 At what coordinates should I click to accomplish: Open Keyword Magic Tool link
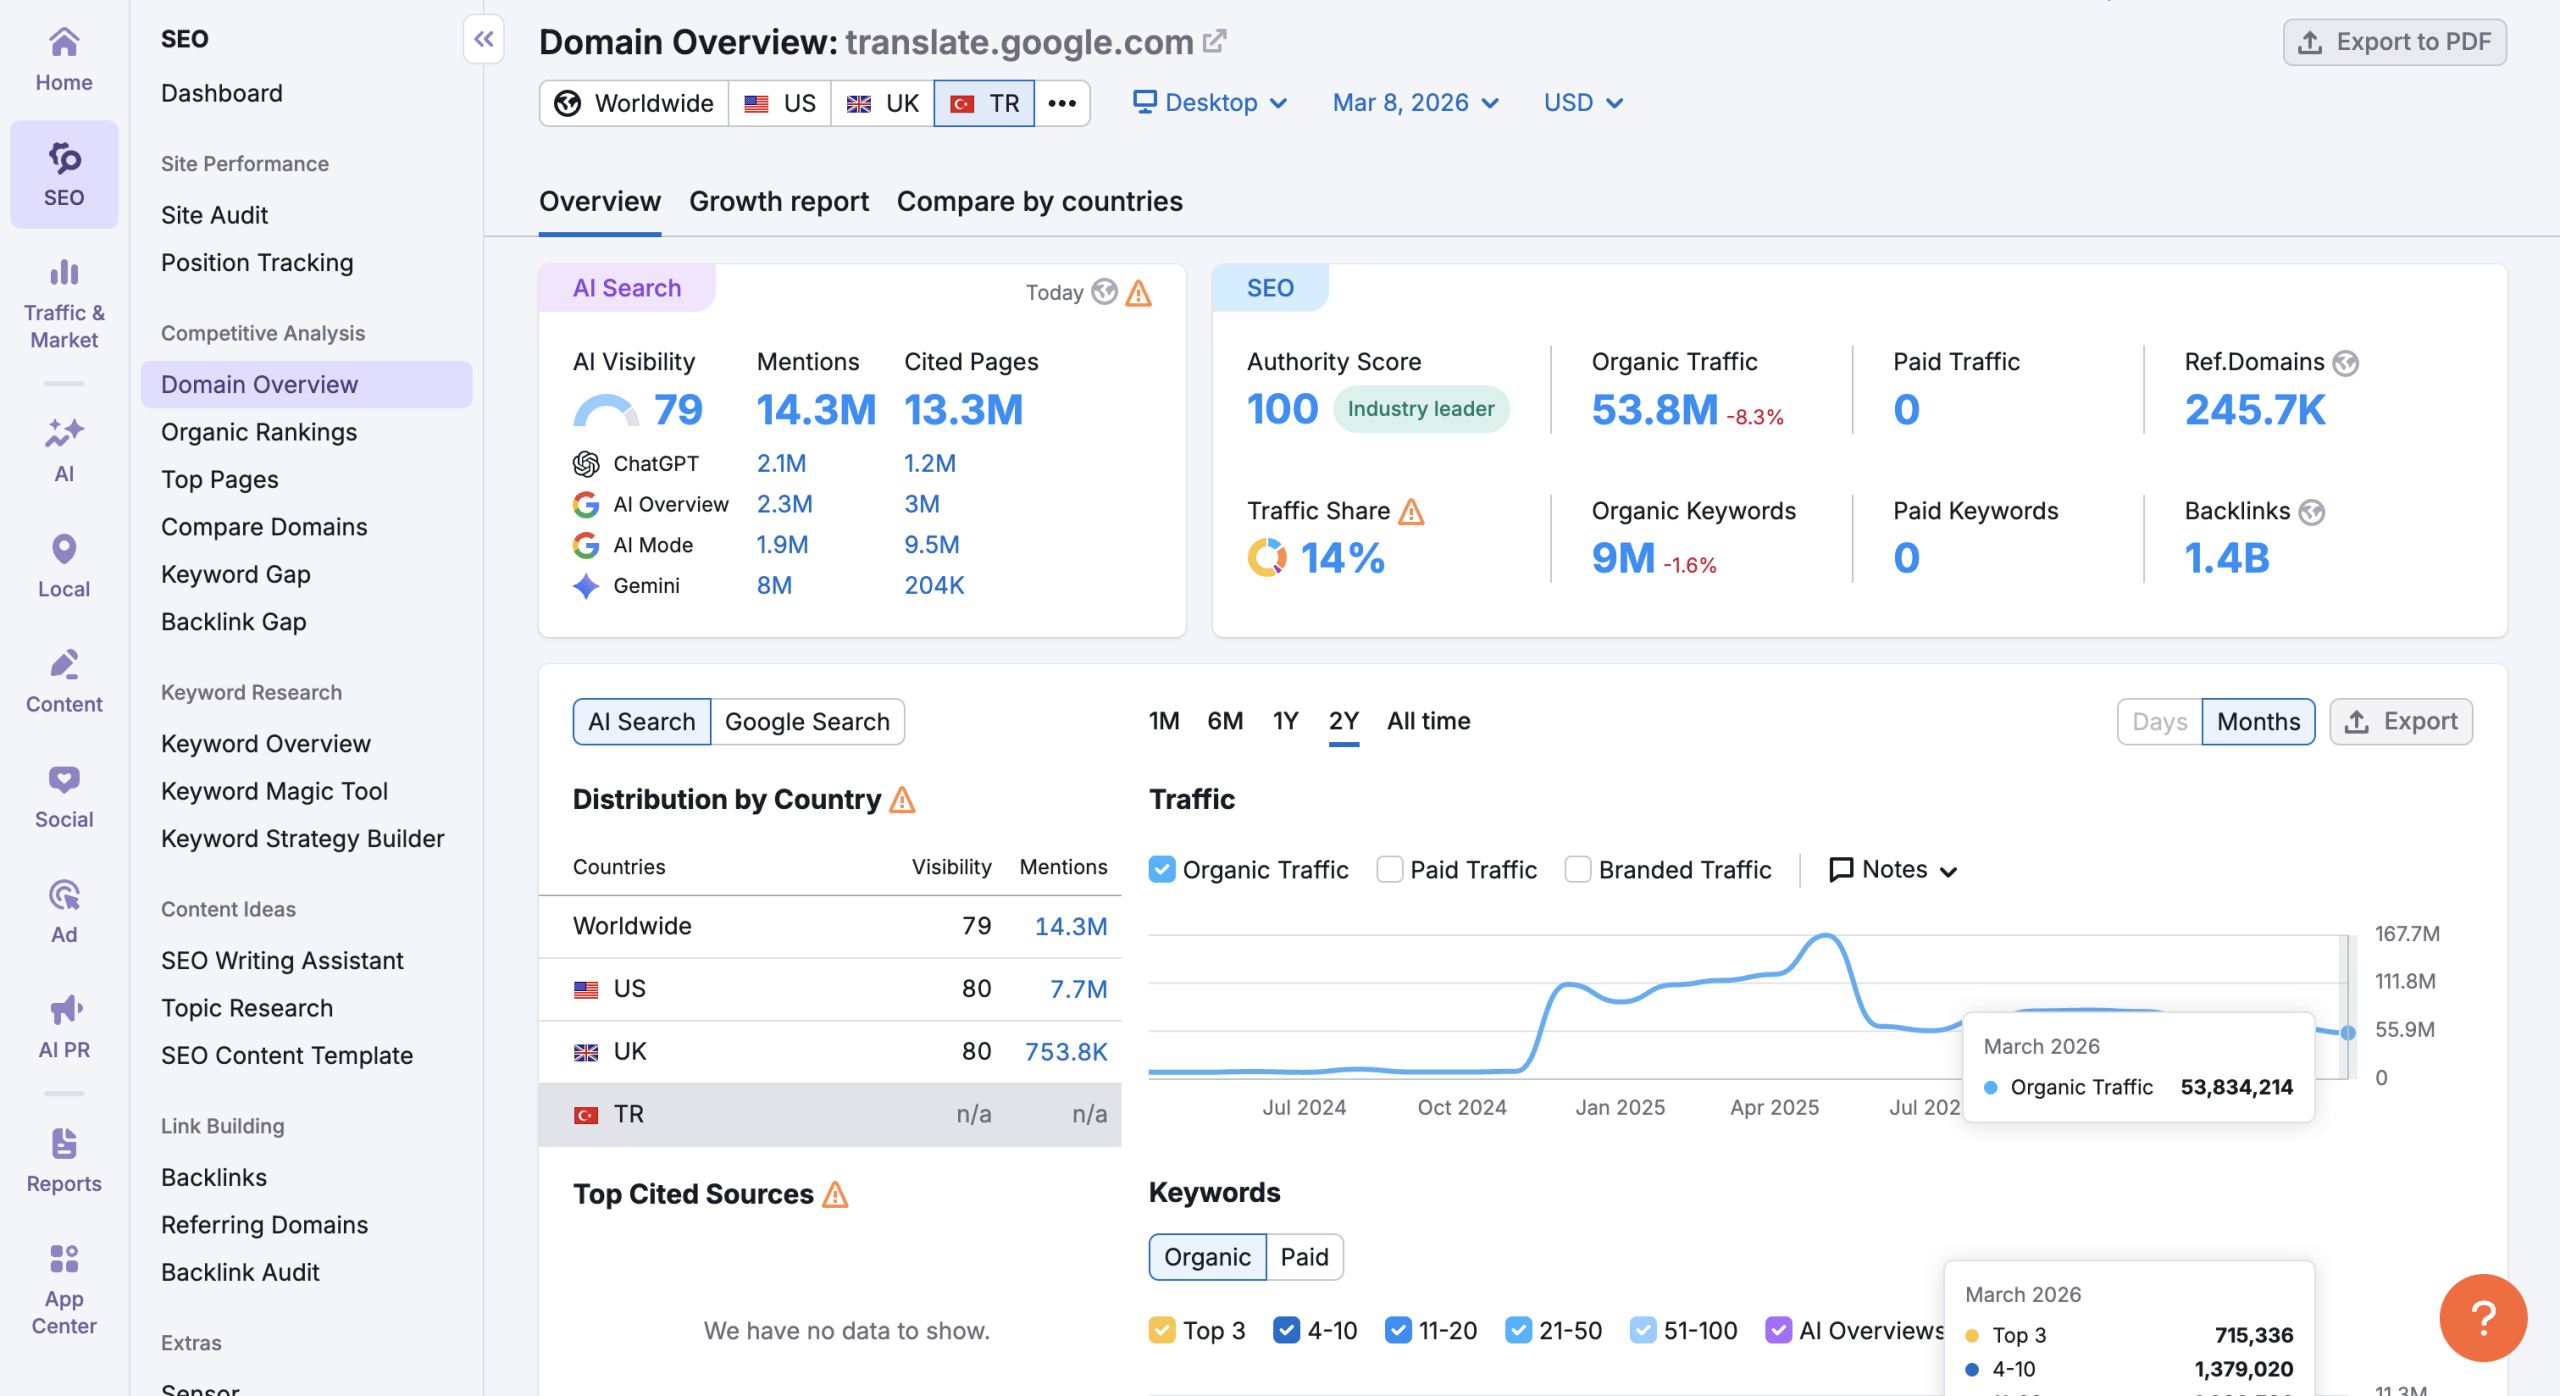tap(274, 791)
